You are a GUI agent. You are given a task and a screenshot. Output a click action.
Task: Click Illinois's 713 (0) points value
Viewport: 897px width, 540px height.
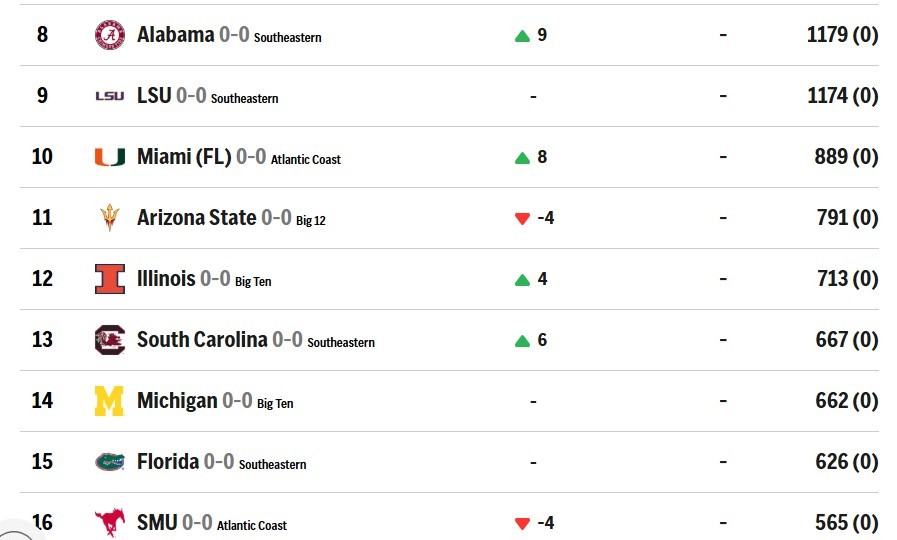click(x=847, y=279)
